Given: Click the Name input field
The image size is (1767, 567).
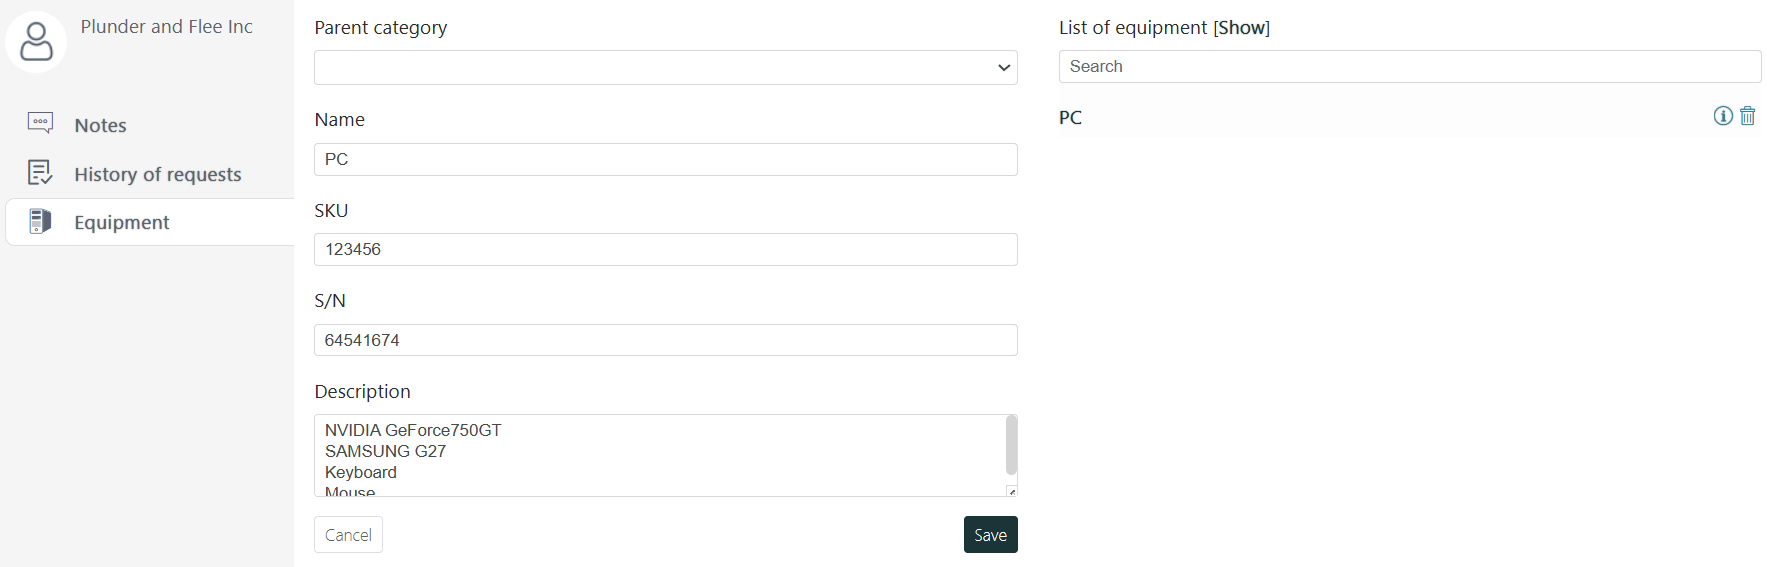Looking at the screenshot, I should point(666,160).
